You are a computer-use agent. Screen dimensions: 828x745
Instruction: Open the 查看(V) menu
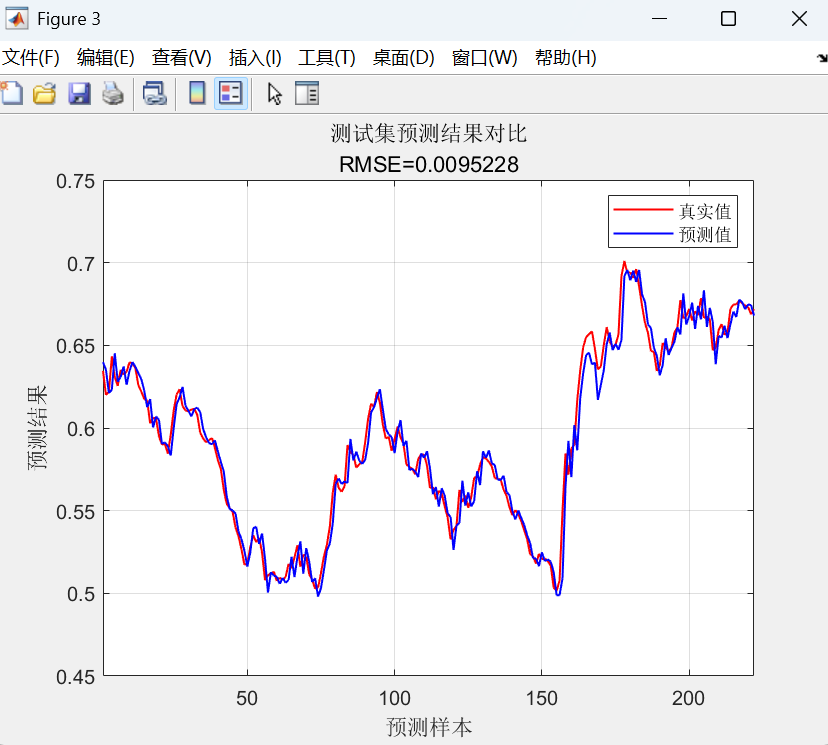tap(182, 58)
